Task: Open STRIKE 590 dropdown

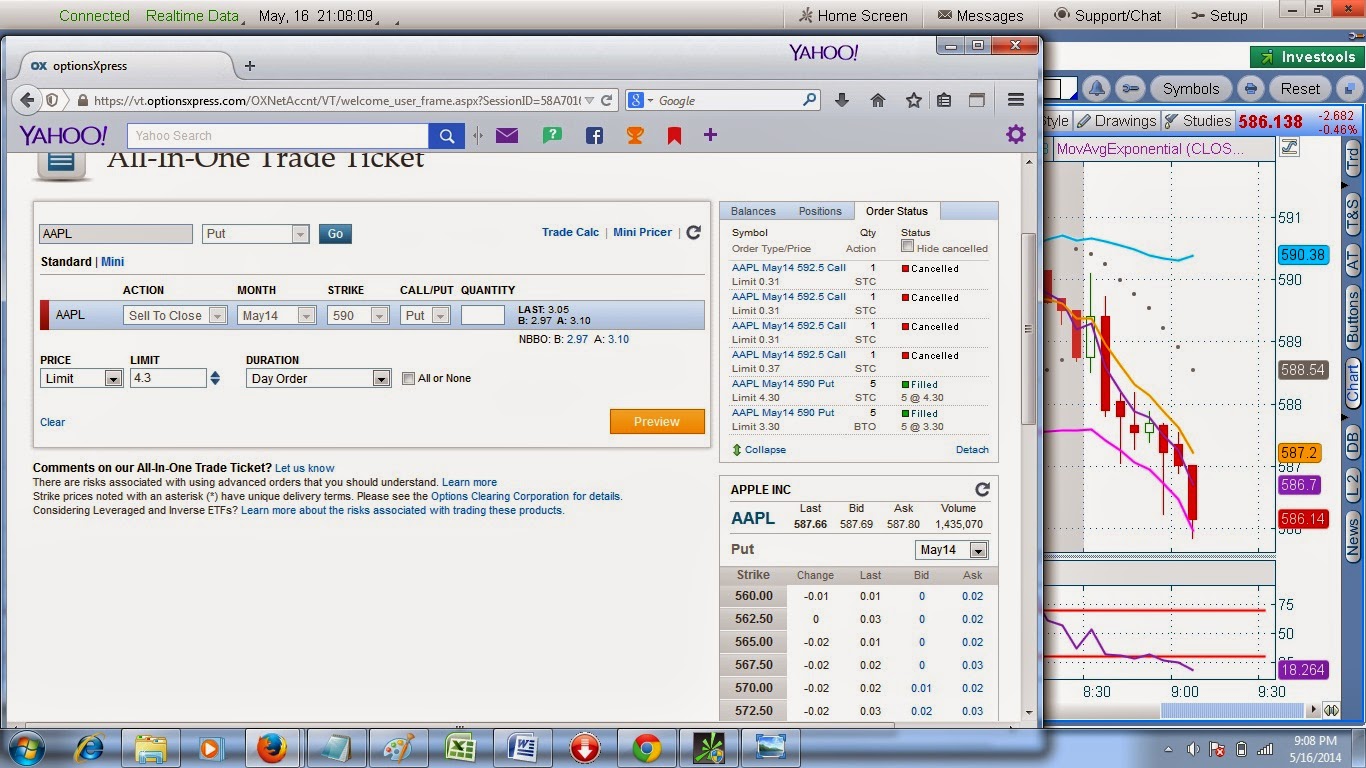Action: [x=357, y=315]
